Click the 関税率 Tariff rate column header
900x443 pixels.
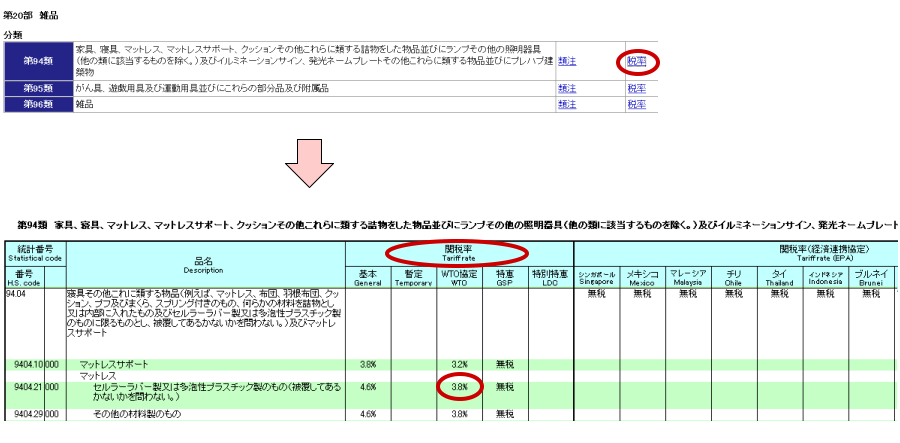point(459,252)
